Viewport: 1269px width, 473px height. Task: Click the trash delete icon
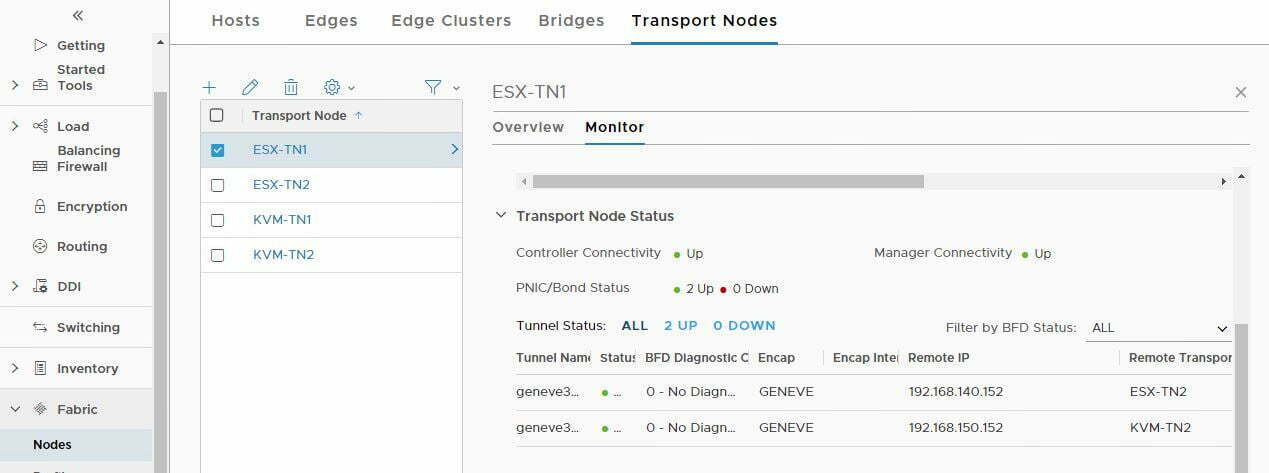coord(290,88)
